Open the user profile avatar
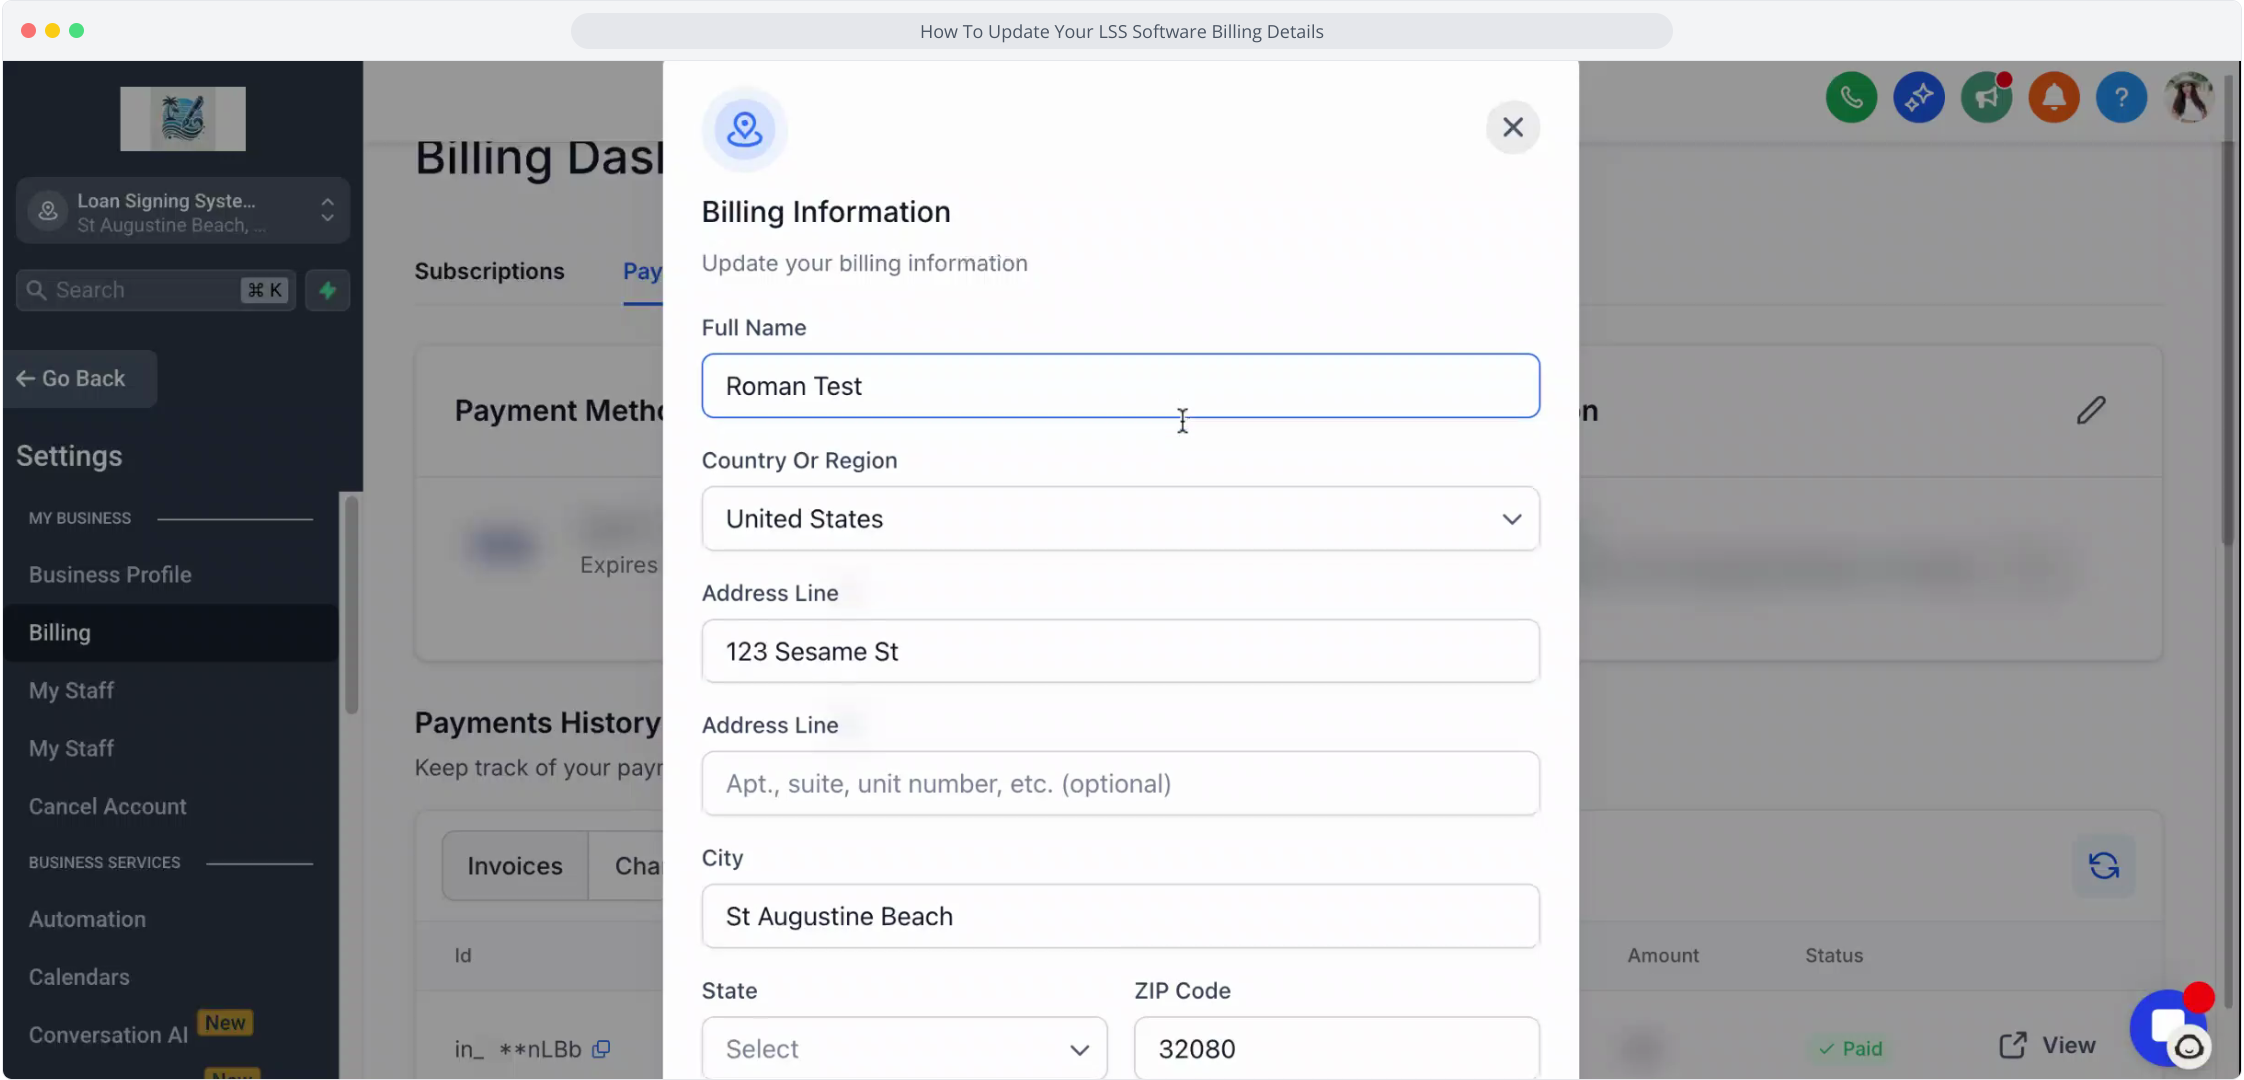 pyautogui.click(x=2188, y=97)
